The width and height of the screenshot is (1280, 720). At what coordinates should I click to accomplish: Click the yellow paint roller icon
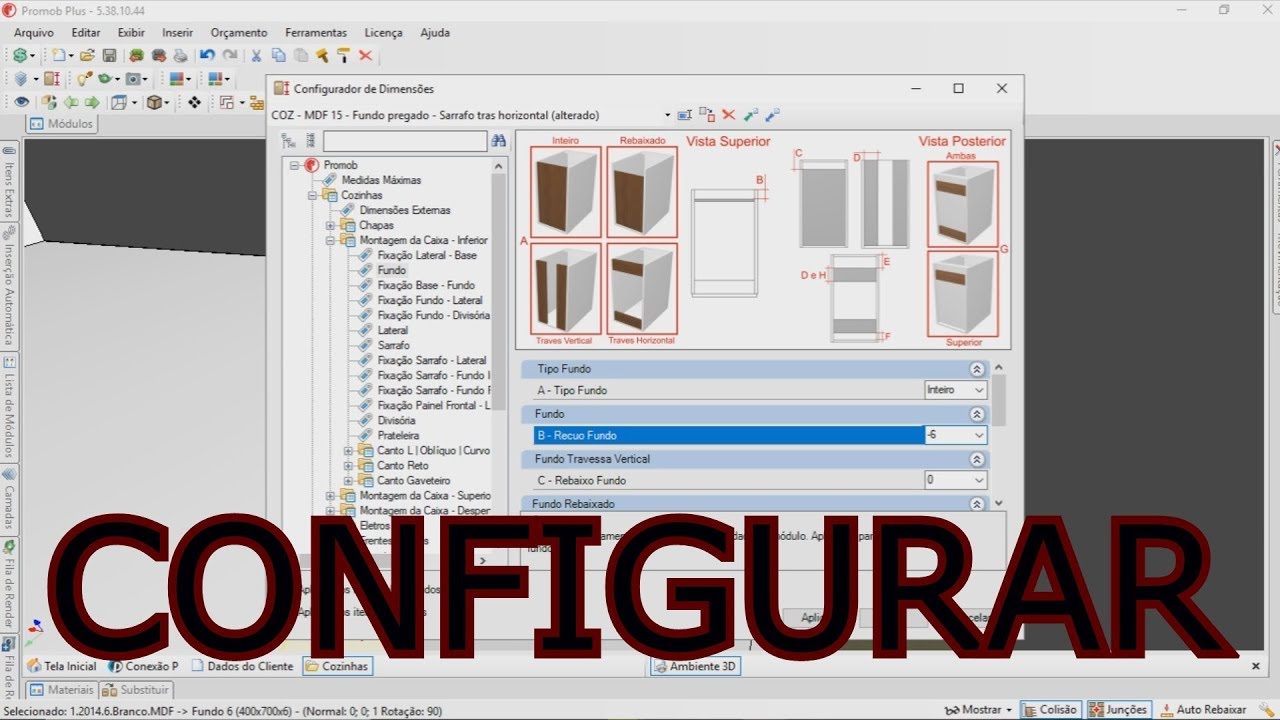[x=343, y=56]
